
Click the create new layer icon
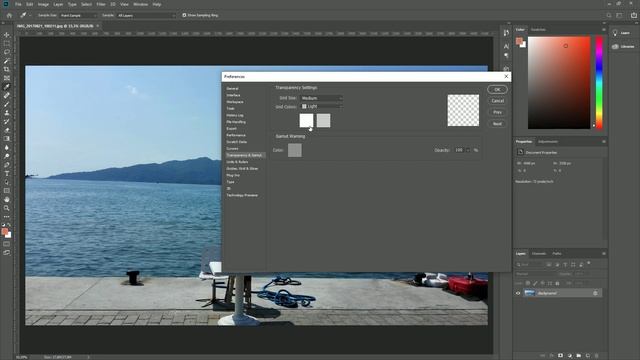588,356
